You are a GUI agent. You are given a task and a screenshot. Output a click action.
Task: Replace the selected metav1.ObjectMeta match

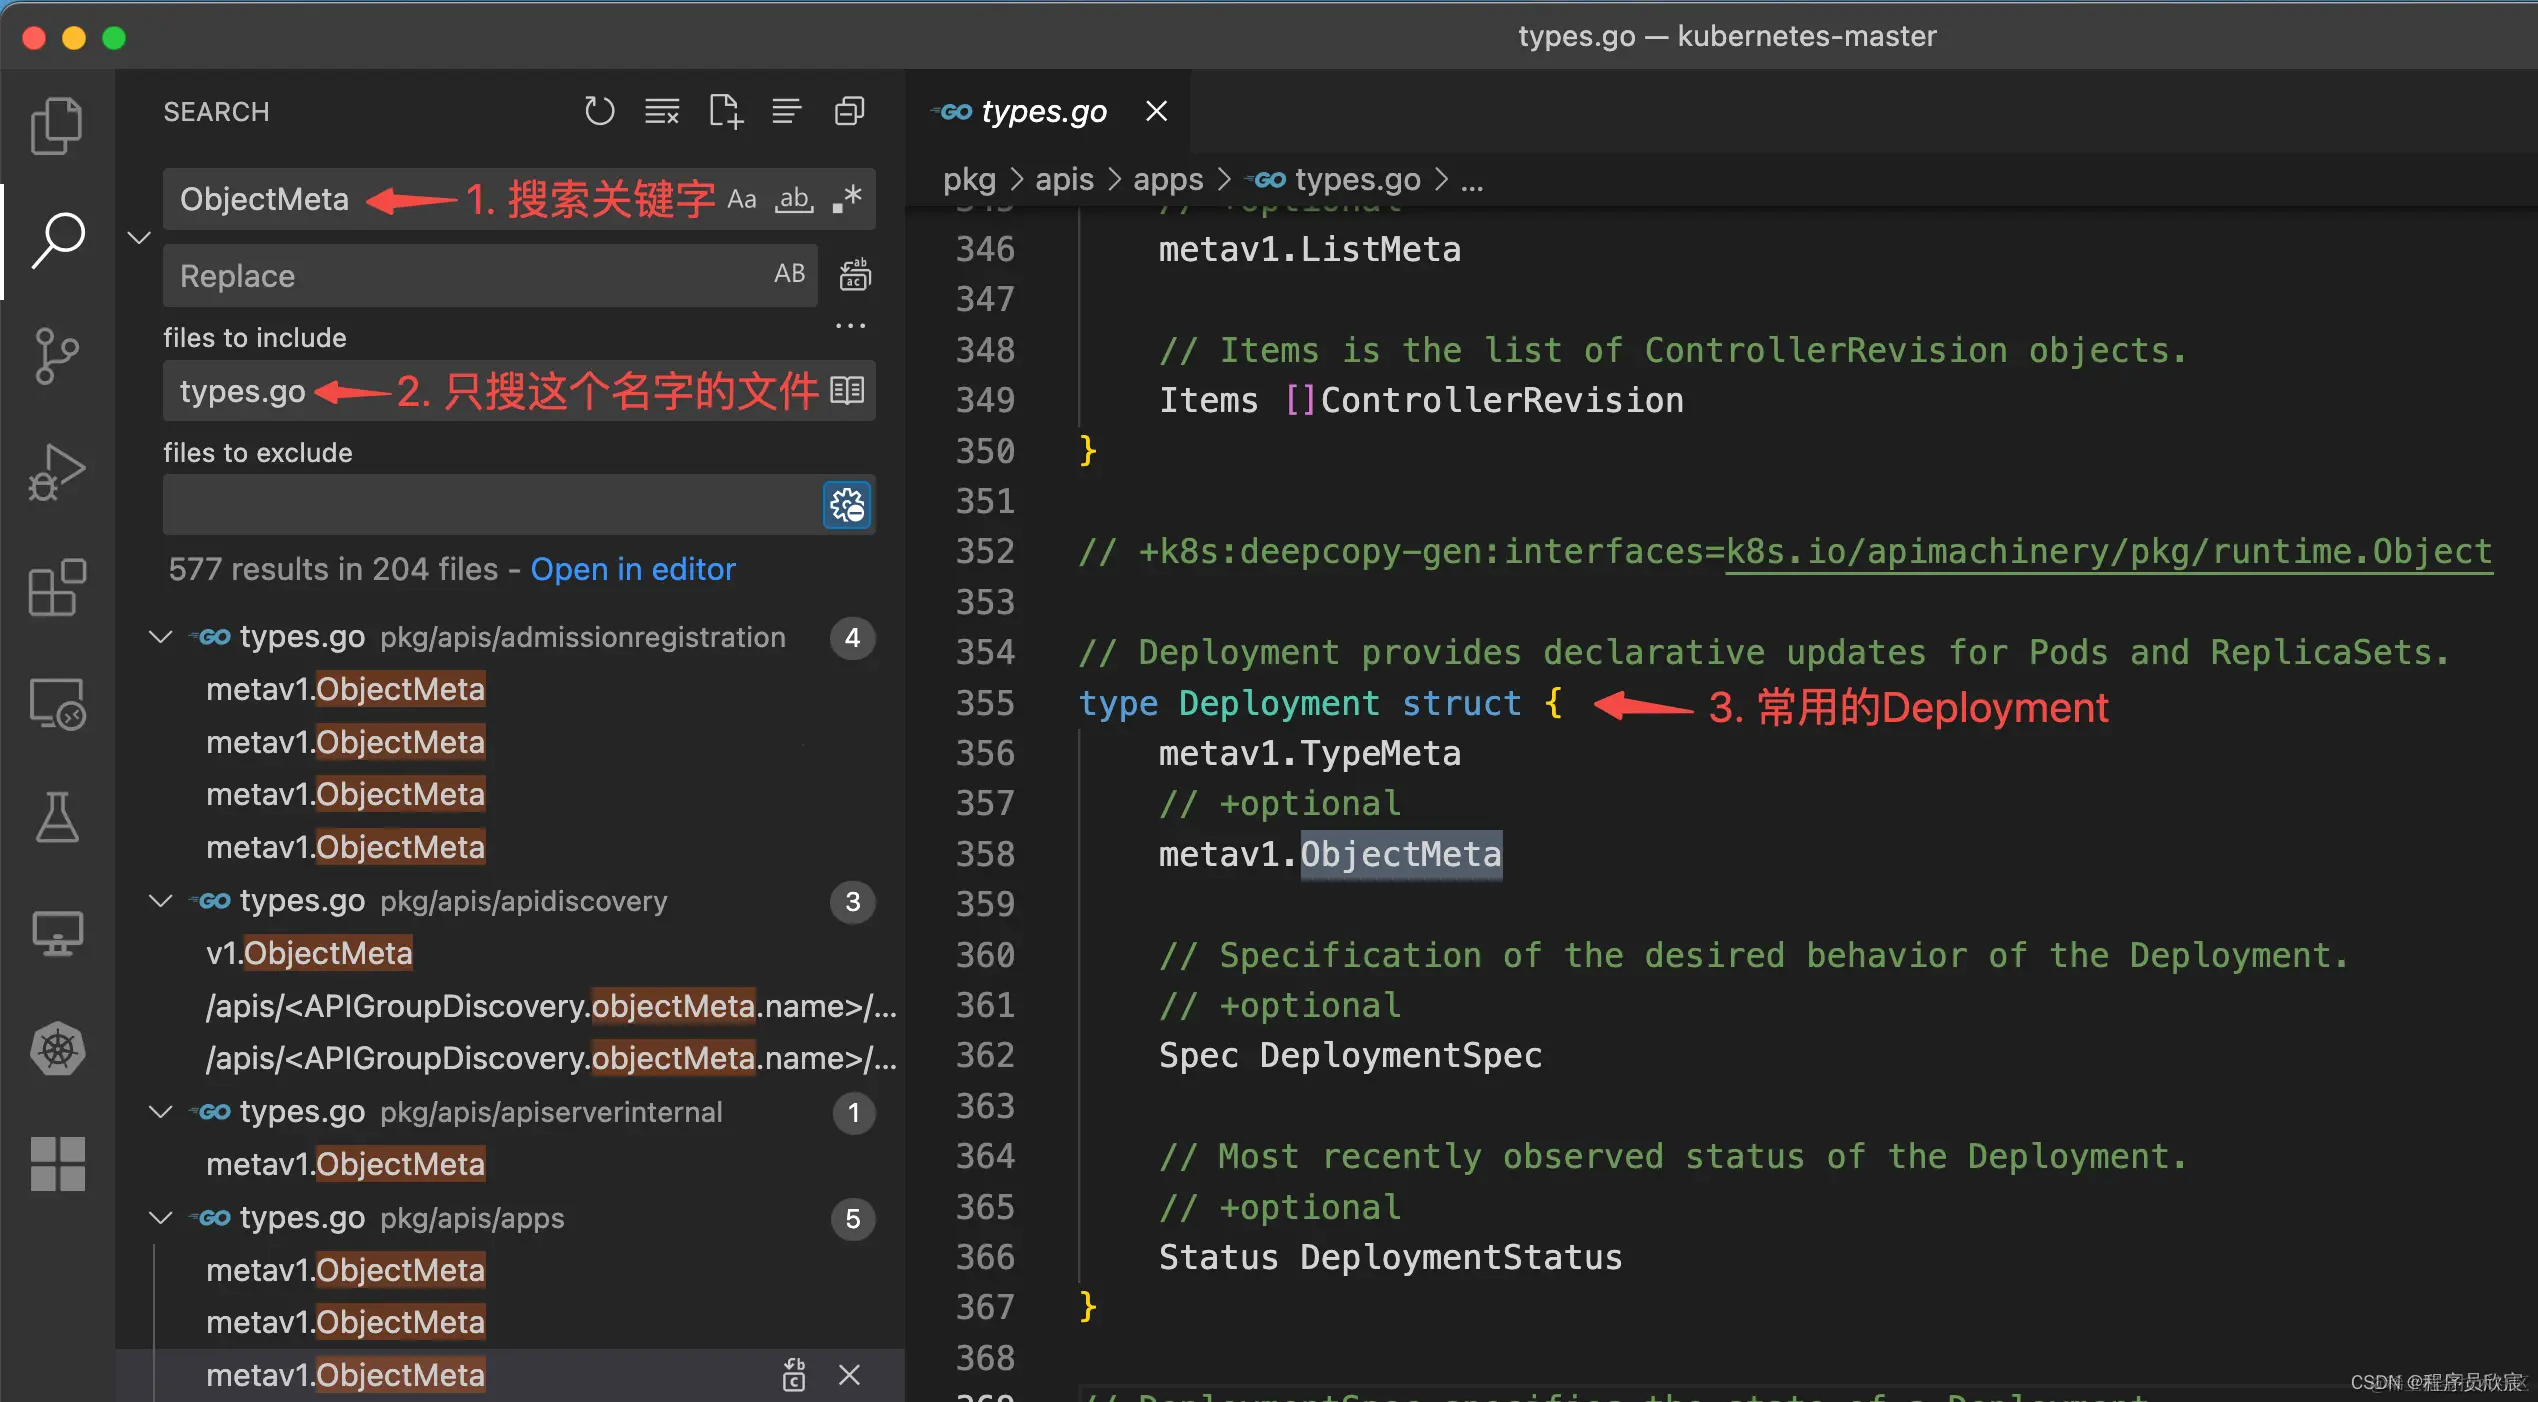(x=794, y=1375)
